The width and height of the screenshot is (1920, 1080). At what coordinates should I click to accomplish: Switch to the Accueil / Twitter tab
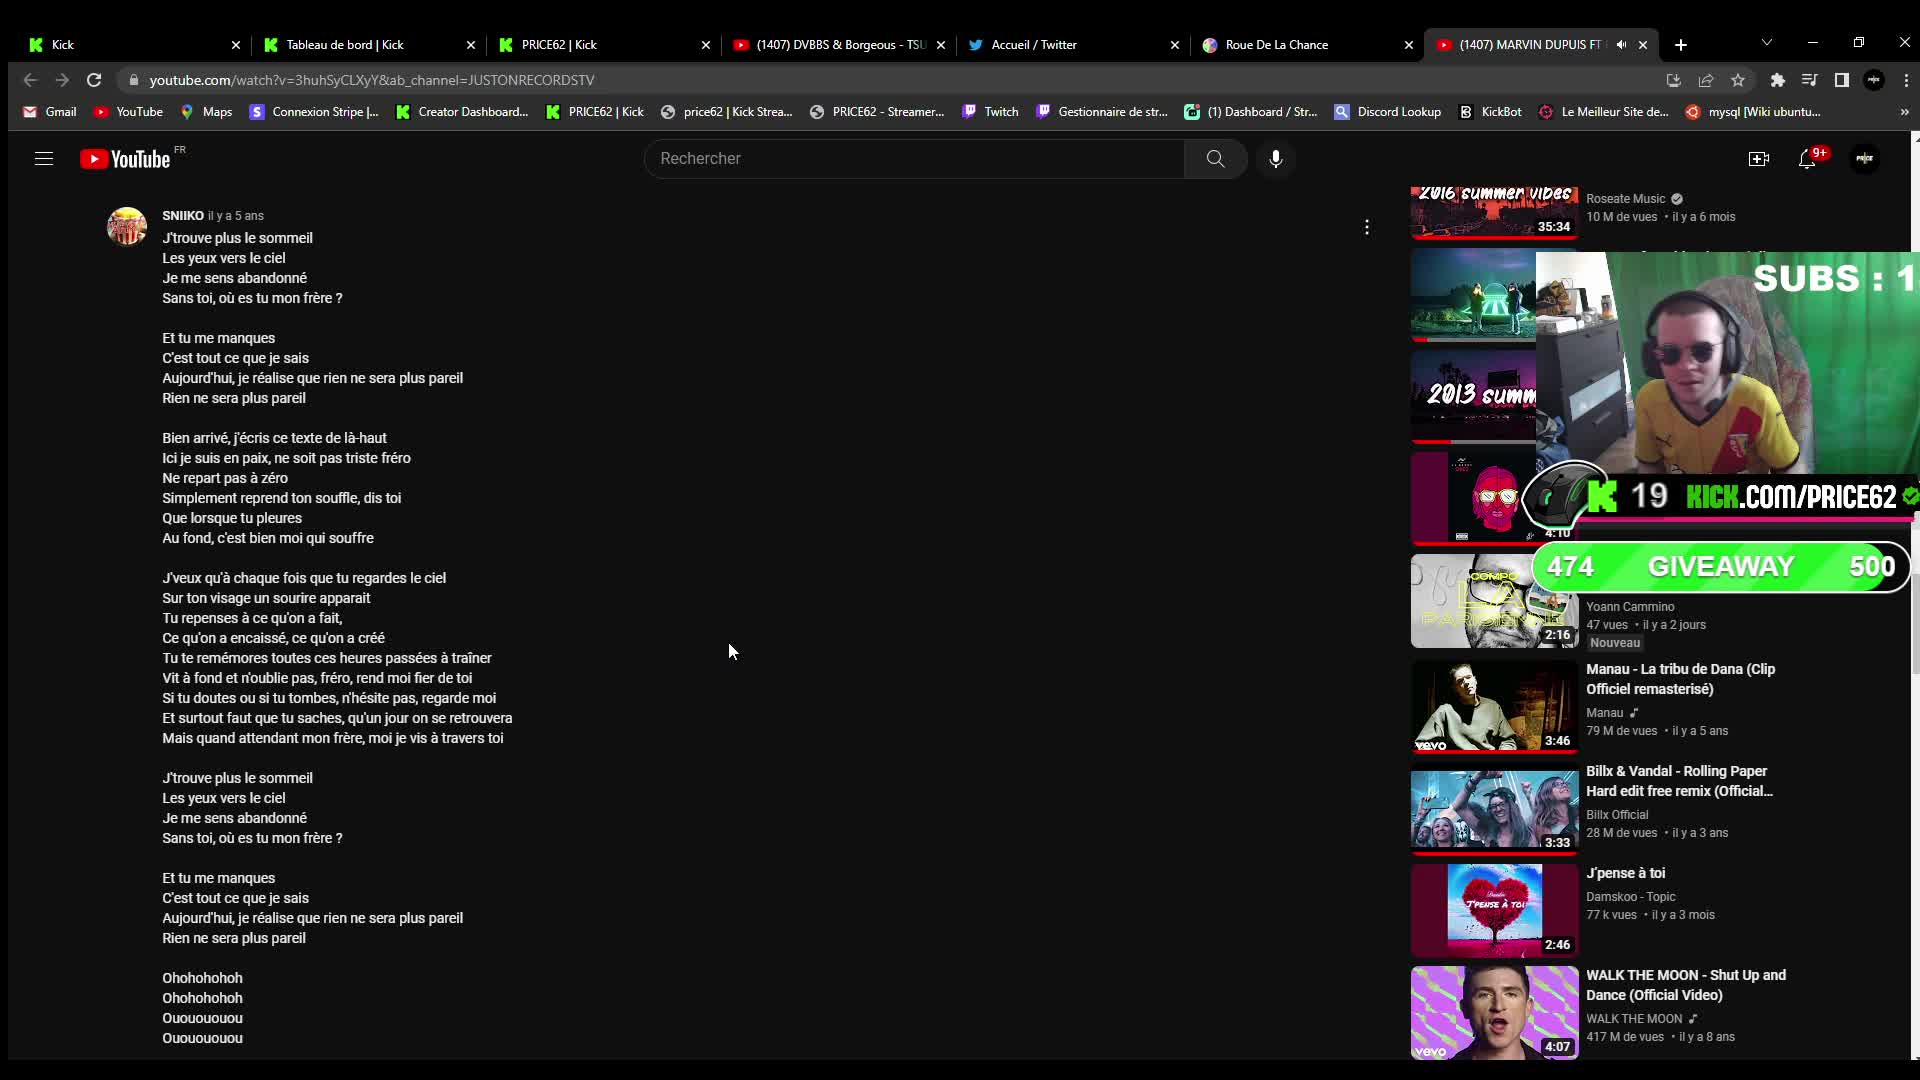click(x=1072, y=45)
